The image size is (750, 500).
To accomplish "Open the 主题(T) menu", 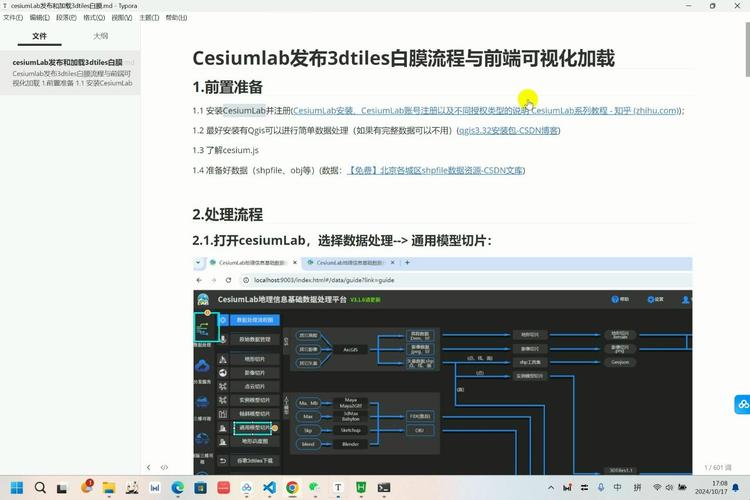I will point(149,18).
